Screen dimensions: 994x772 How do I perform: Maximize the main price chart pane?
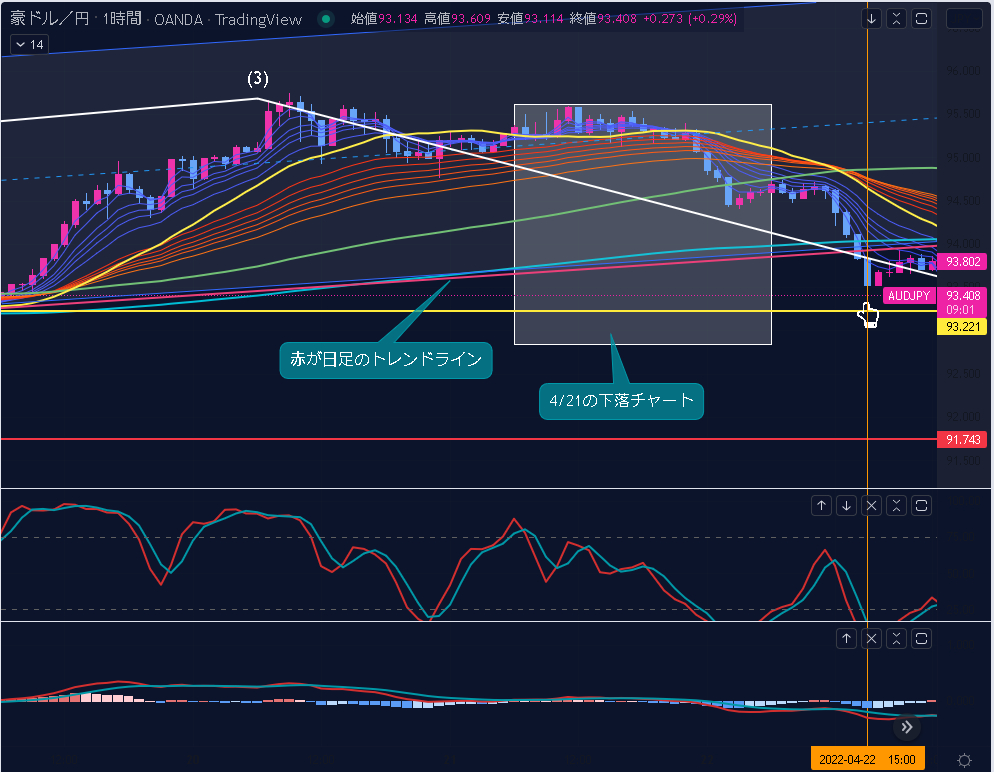(x=922, y=18)
